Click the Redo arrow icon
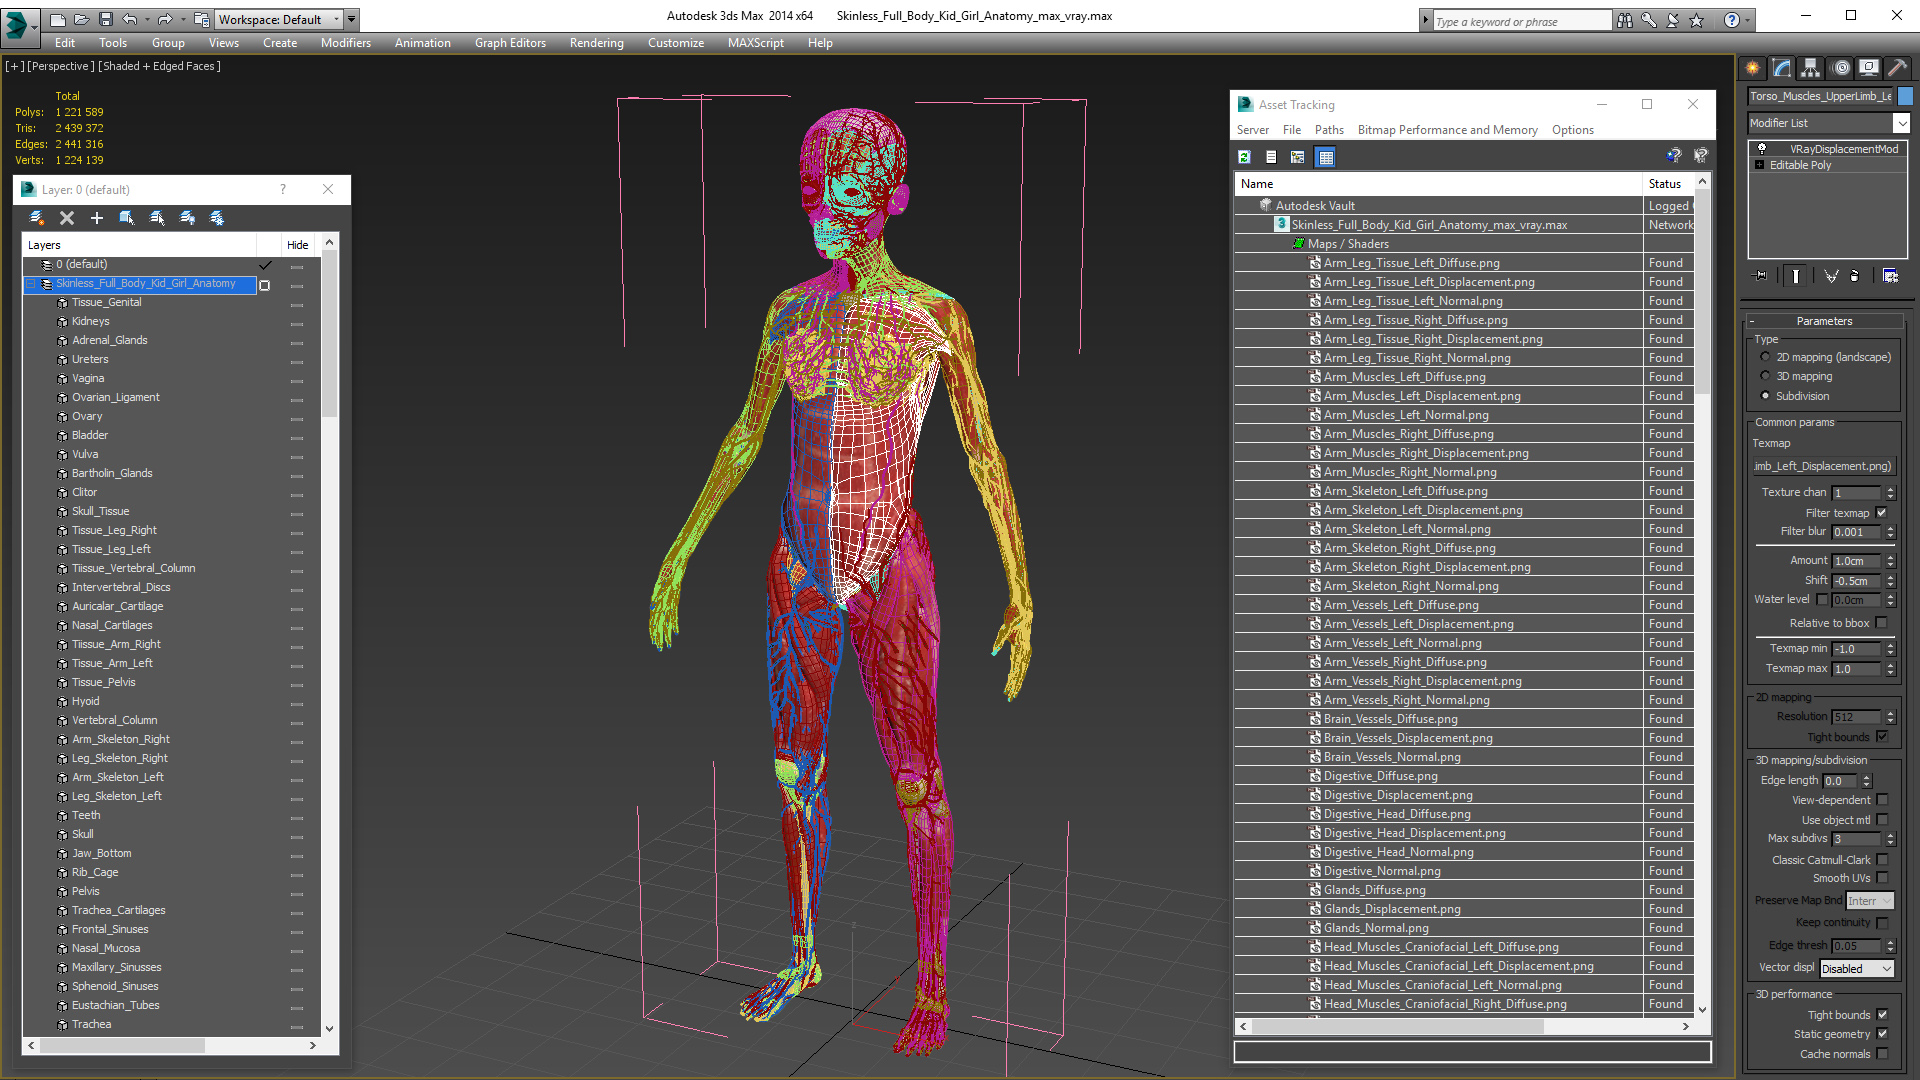1920x1080 pixels. click(165, 19)
